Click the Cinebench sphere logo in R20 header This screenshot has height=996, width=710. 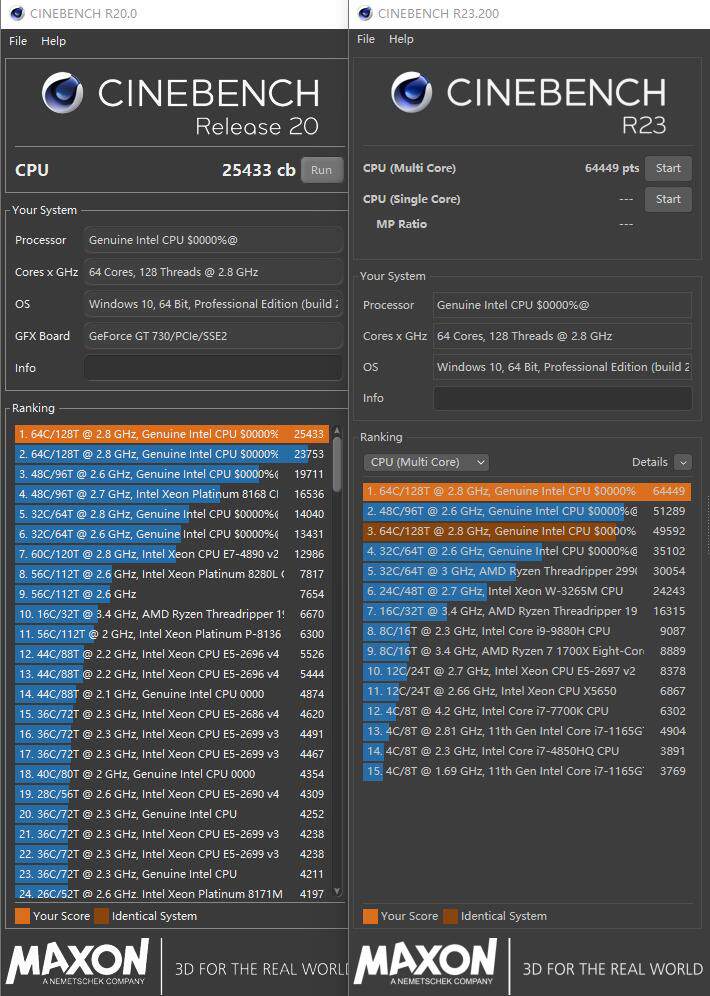click(x=62, y=93)
